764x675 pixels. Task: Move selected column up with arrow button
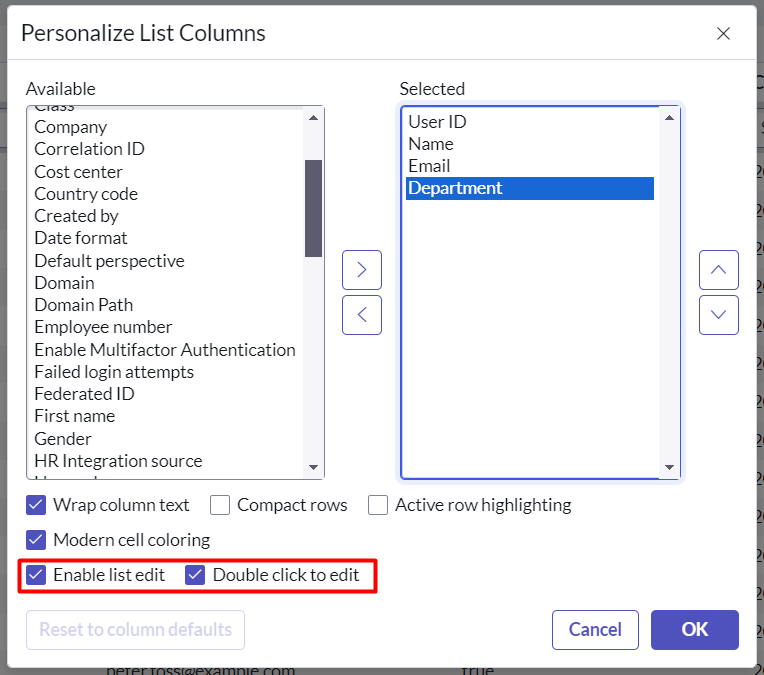[x=718, y=270]
